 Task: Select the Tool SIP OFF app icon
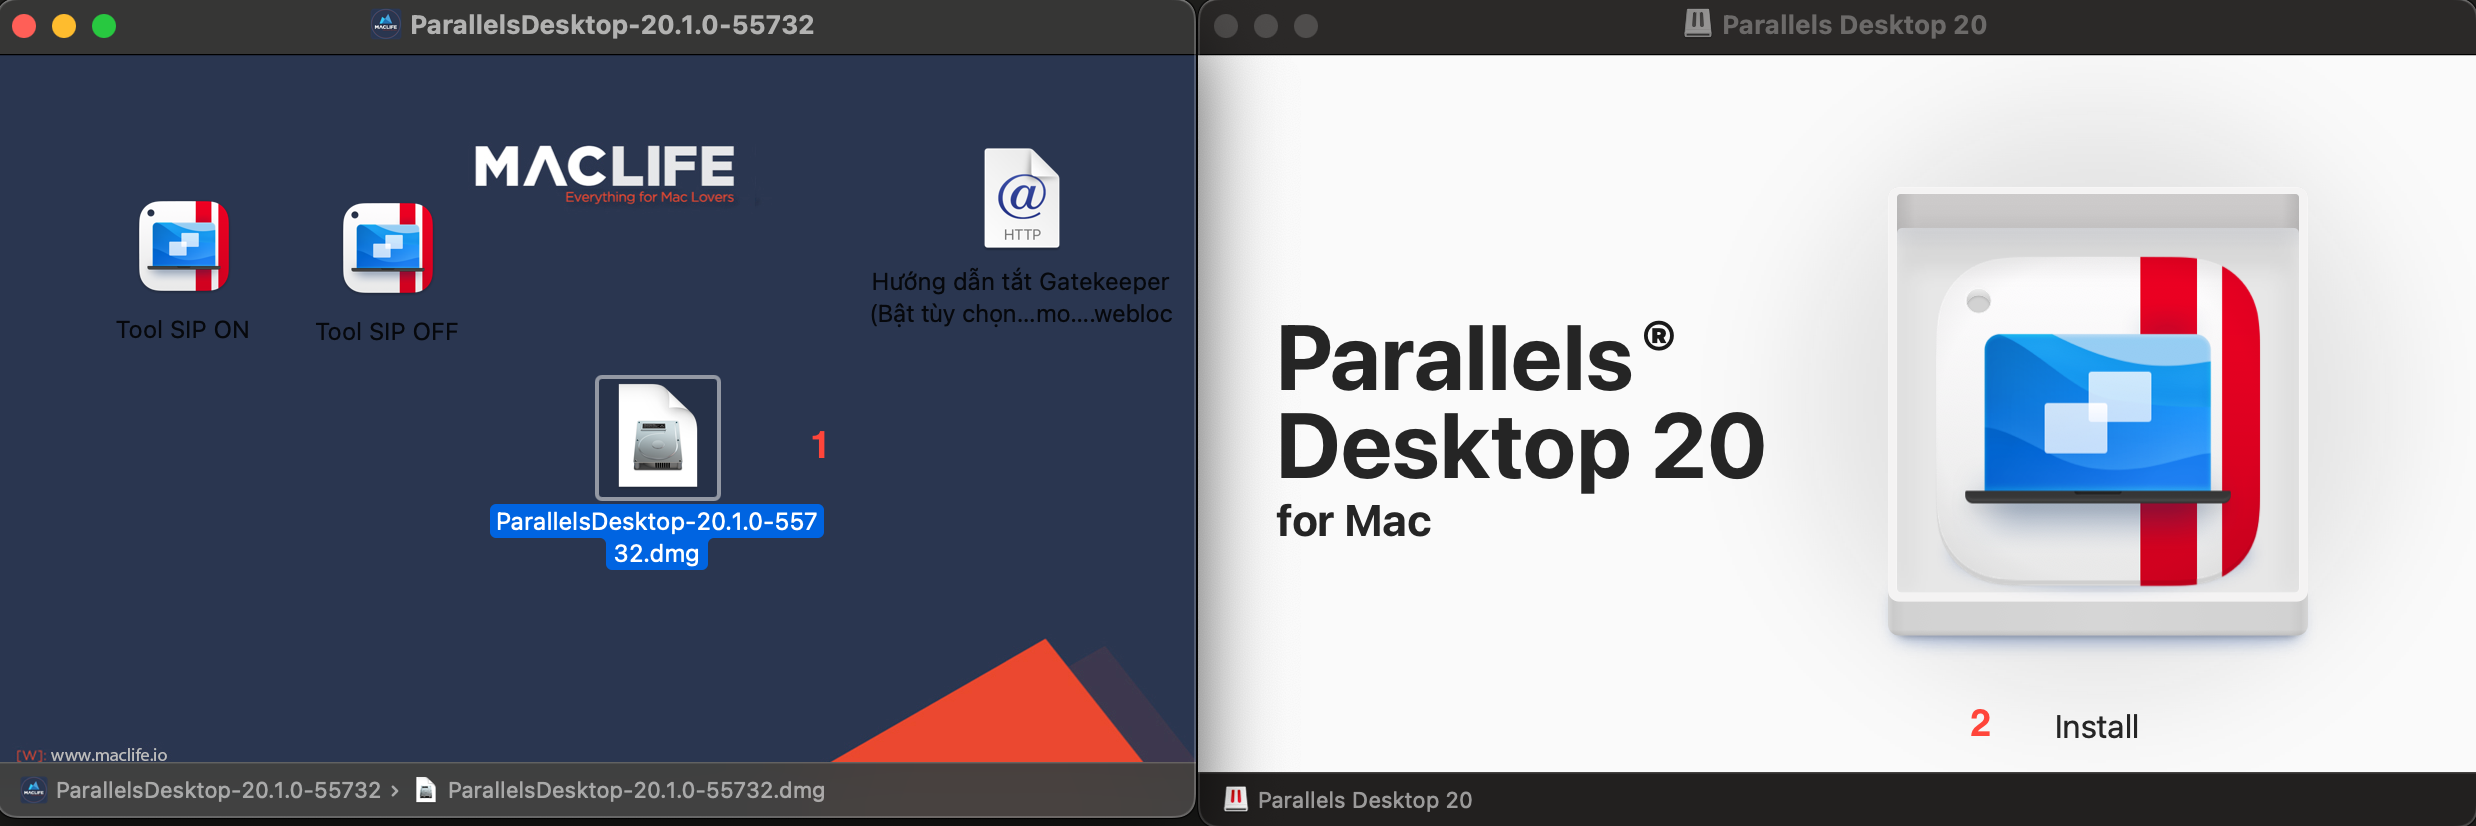pyautogui.click(x=387, y=248)
